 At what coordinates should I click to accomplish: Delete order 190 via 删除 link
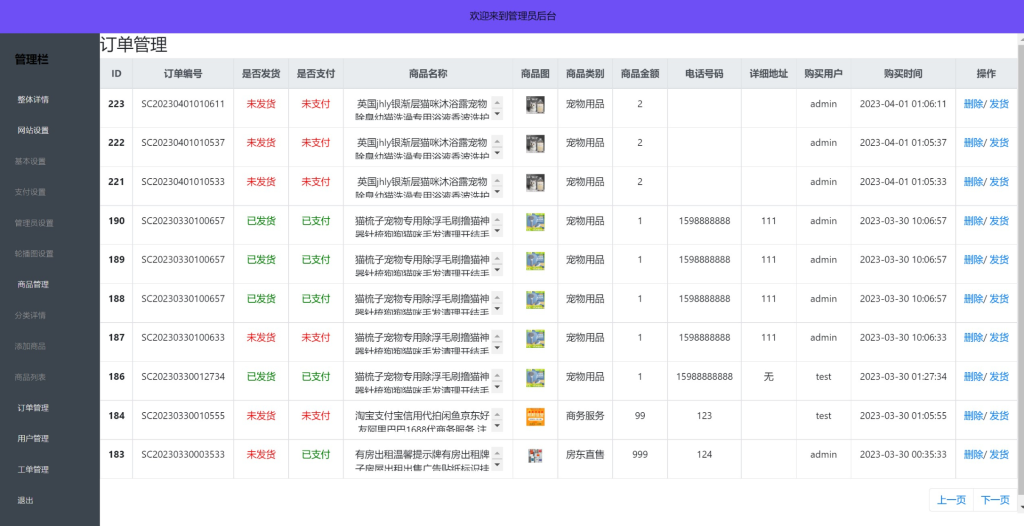point(973,221)
